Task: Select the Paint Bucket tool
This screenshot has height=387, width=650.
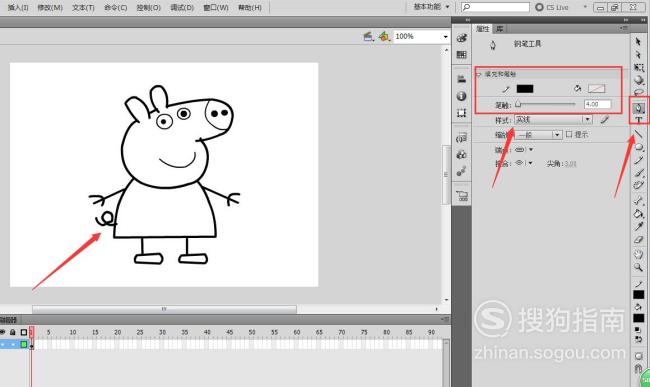Action: [639, 214]
